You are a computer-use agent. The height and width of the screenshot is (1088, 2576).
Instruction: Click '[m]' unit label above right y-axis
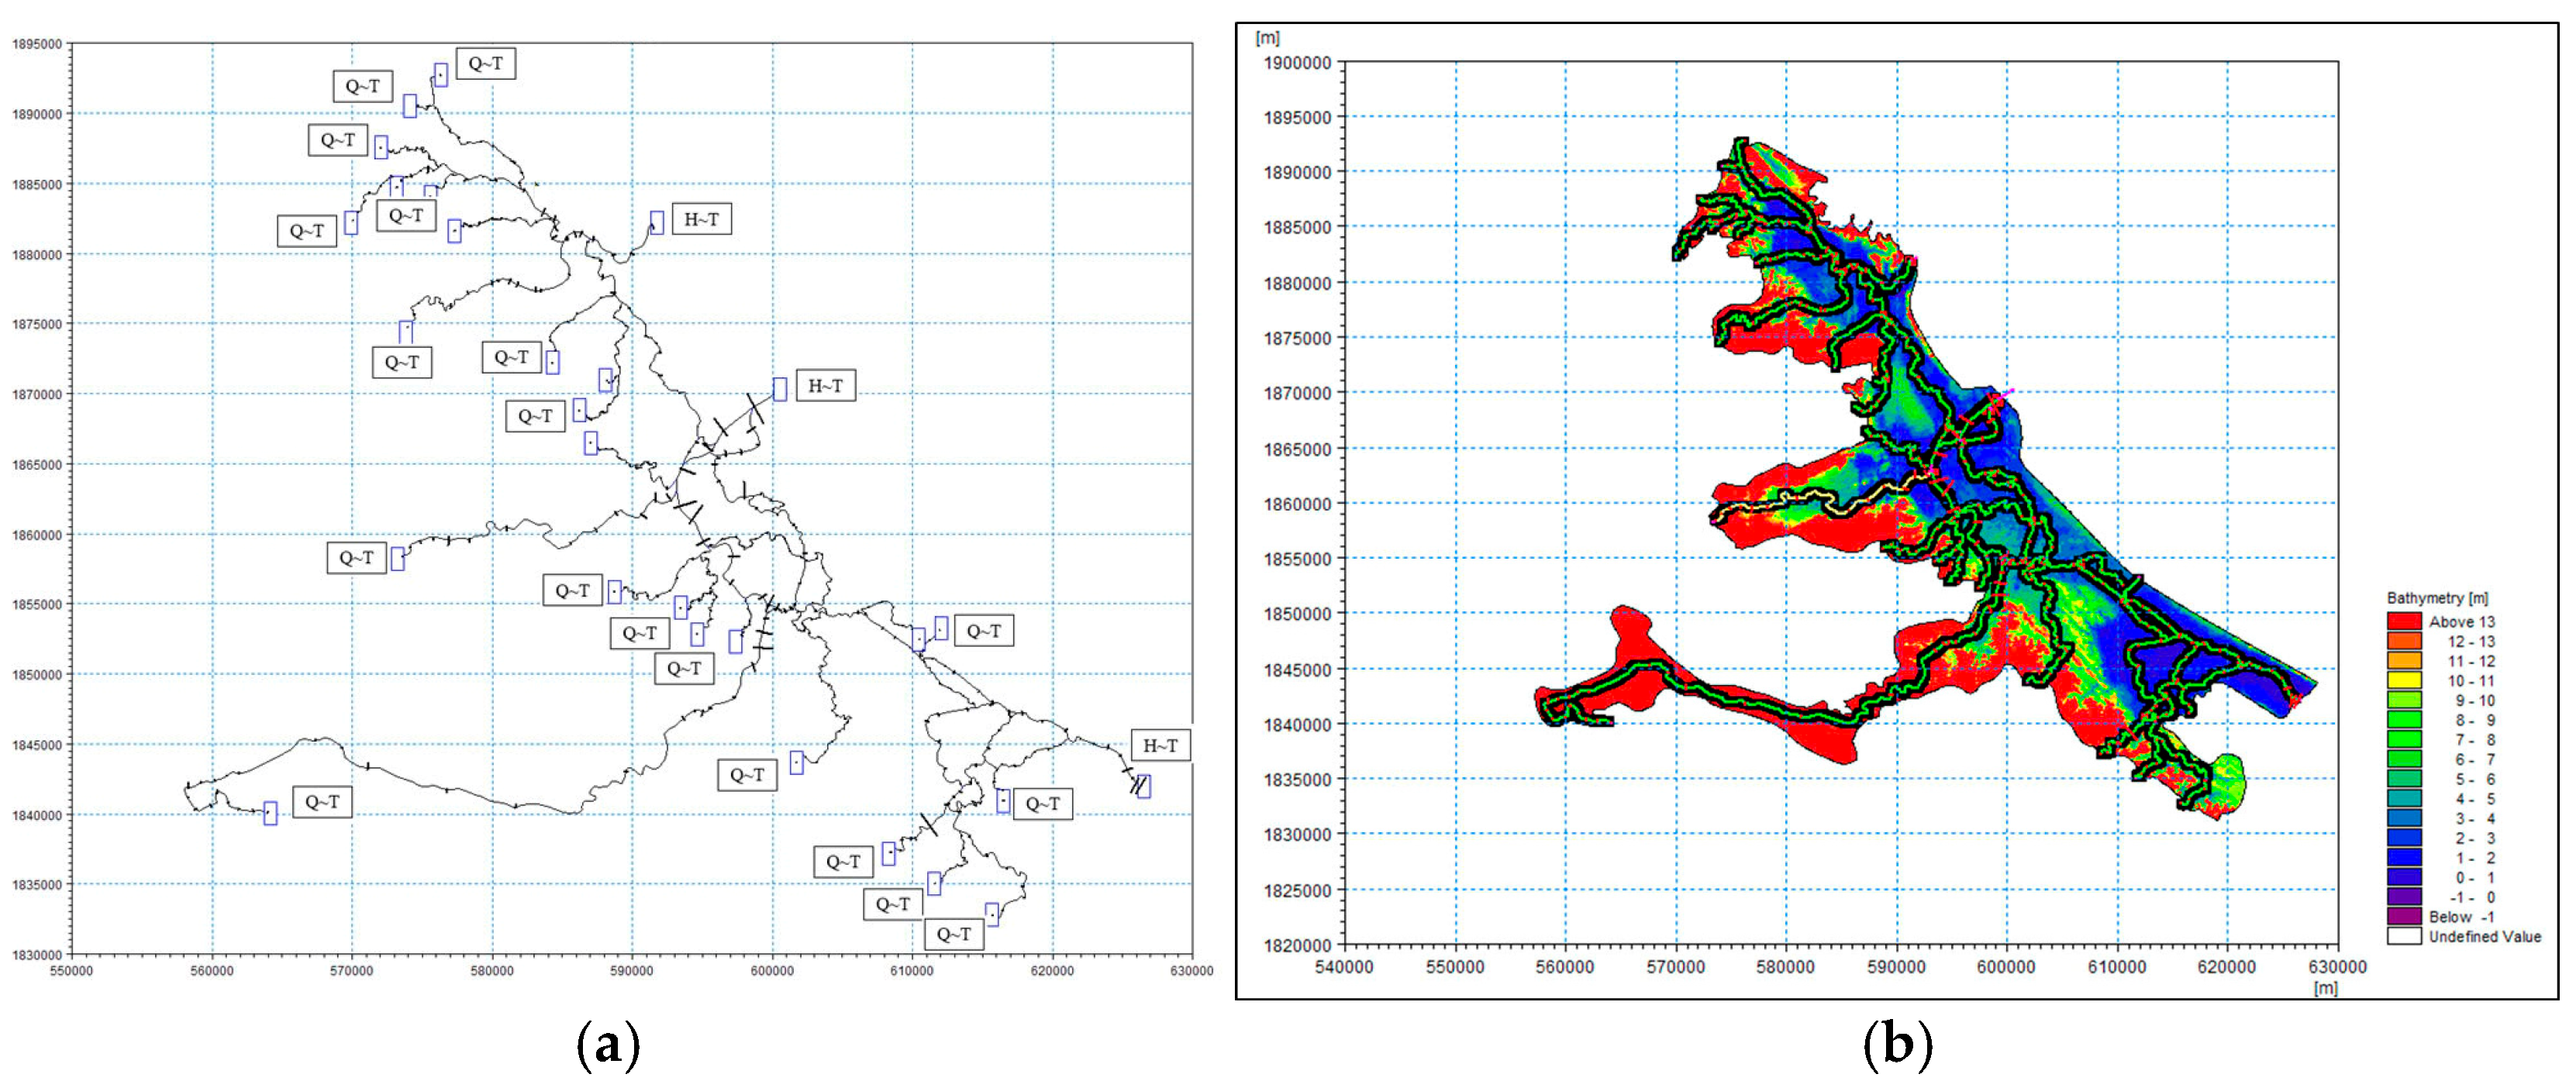click(x=1267, y=38)
